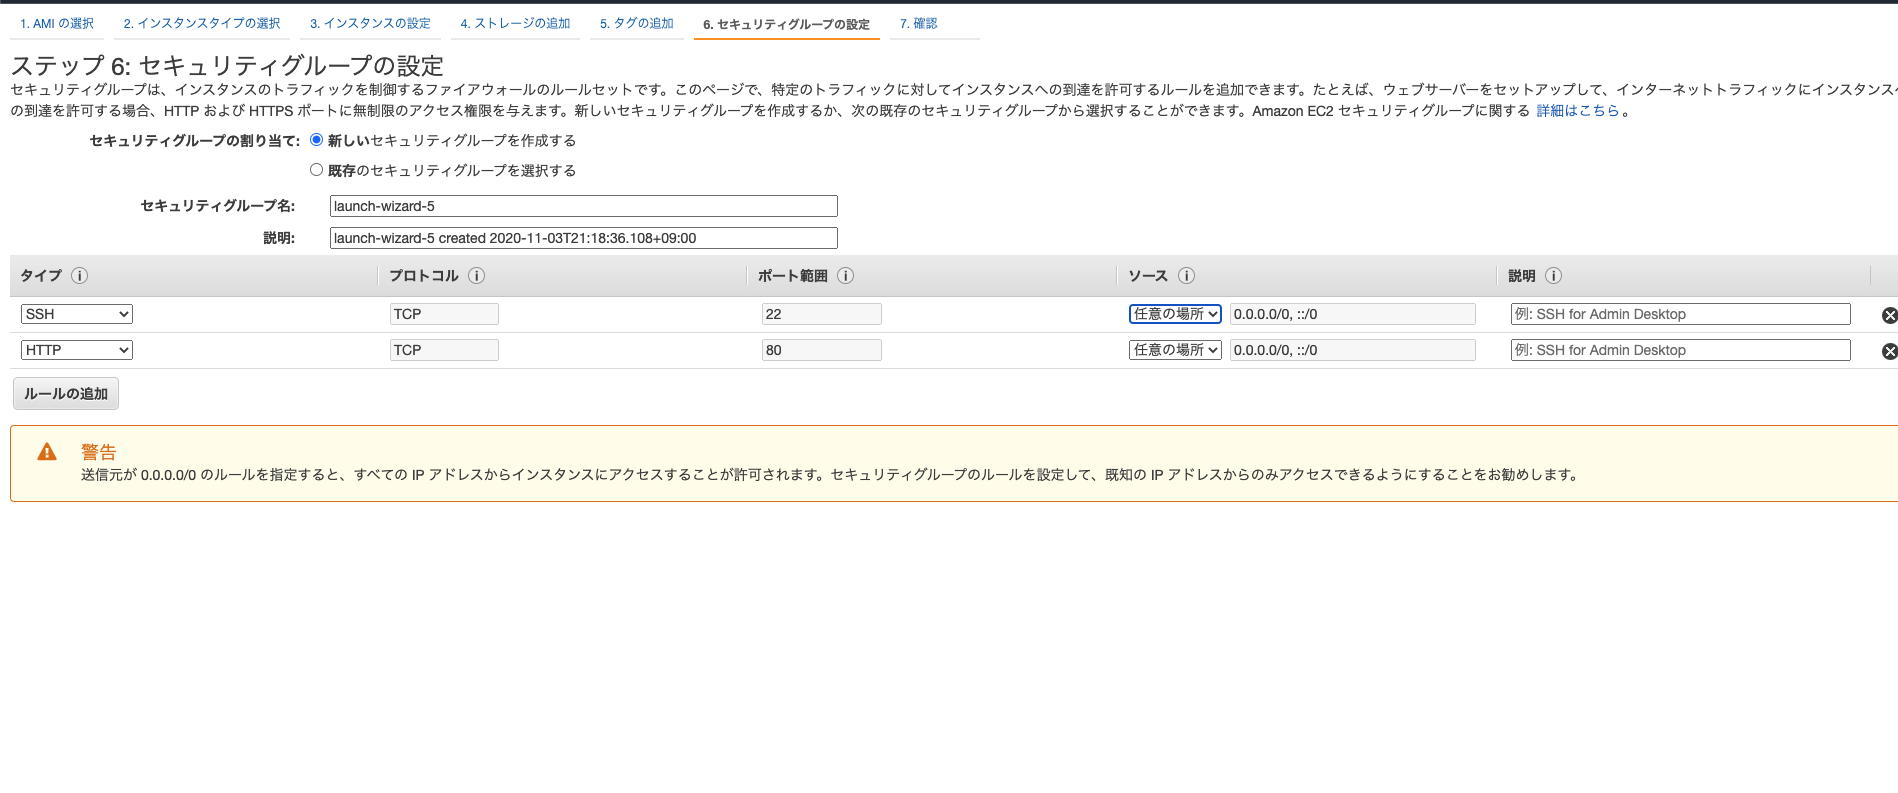Image resolution: width=1898 pixels, height=793 pixels.
Task: Click the TCP protocol field in SSH row
Action: point(444,314)
